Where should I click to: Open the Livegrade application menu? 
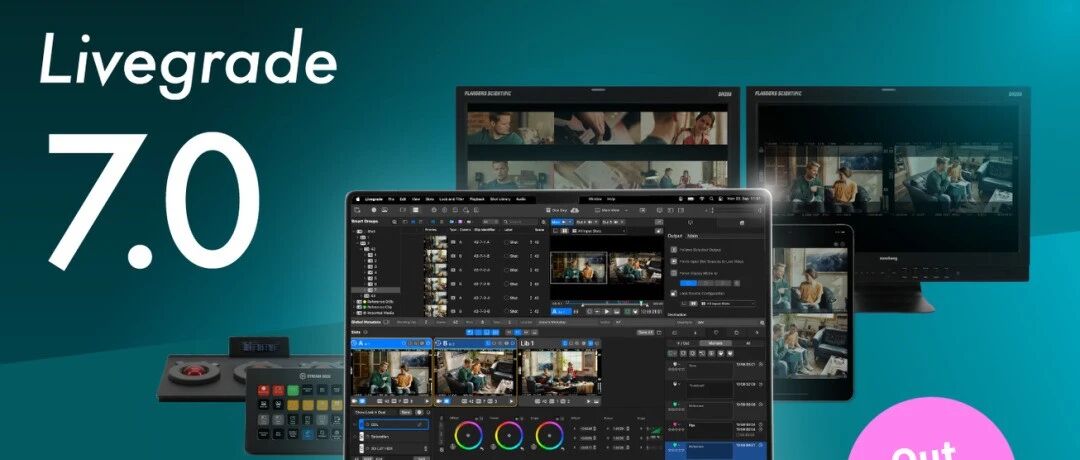click(373, 199)
